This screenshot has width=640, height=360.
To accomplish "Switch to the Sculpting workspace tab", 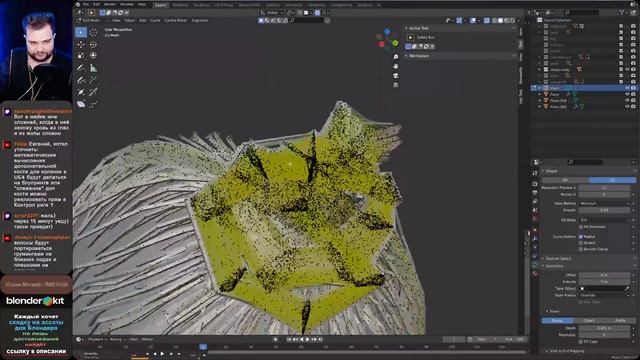I will tap(201, 5).
